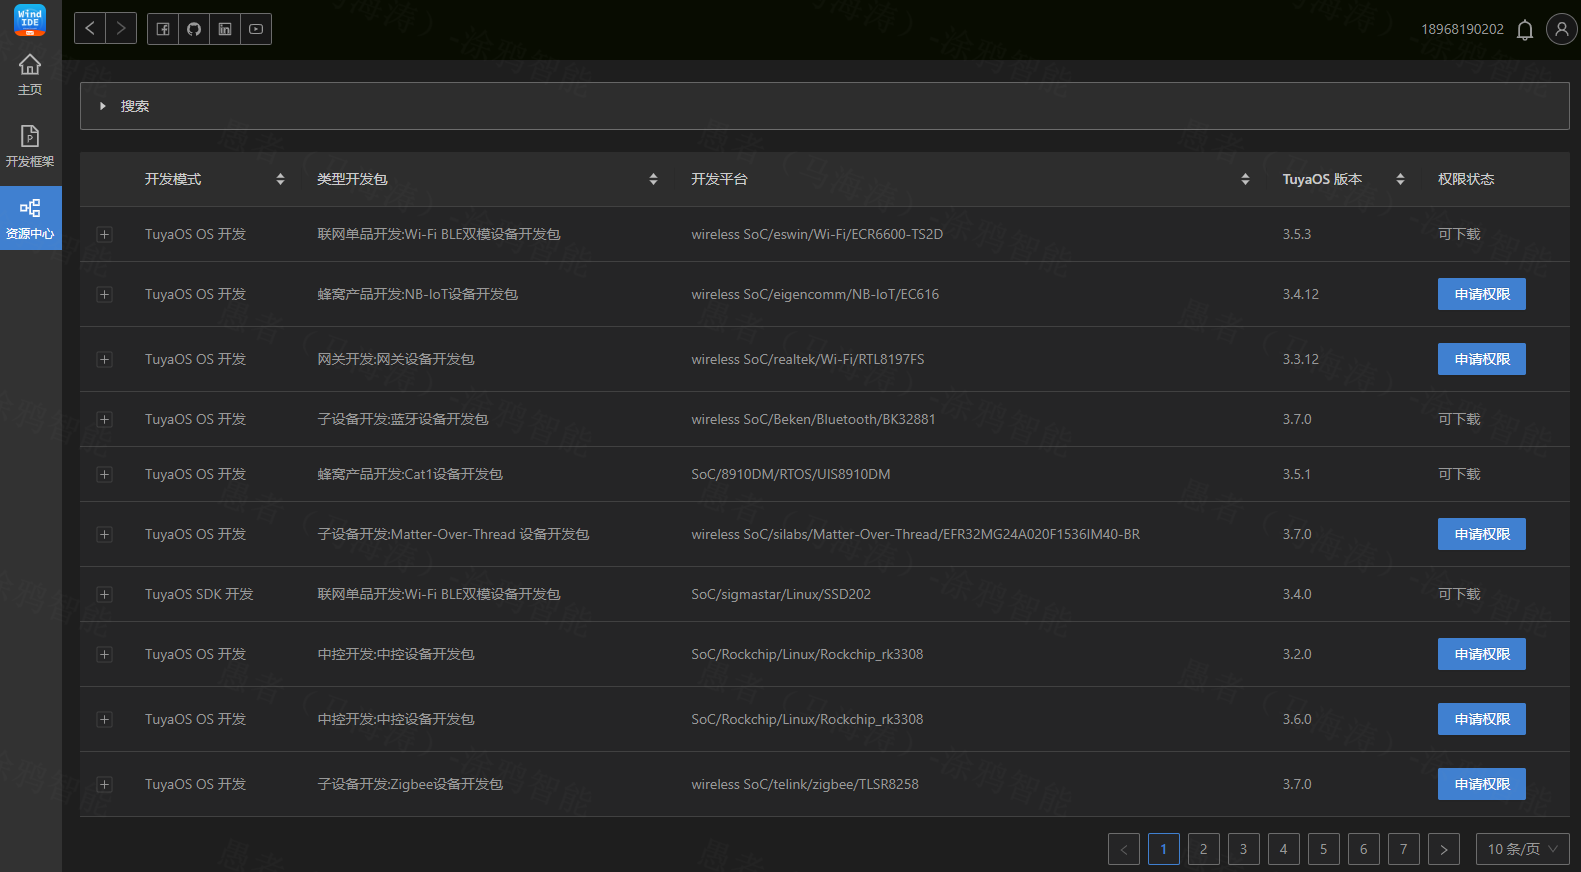Expand the ECR6600-TS2D row
Image resolution: width=1581 pixels, height=872 pixels.
104,234
